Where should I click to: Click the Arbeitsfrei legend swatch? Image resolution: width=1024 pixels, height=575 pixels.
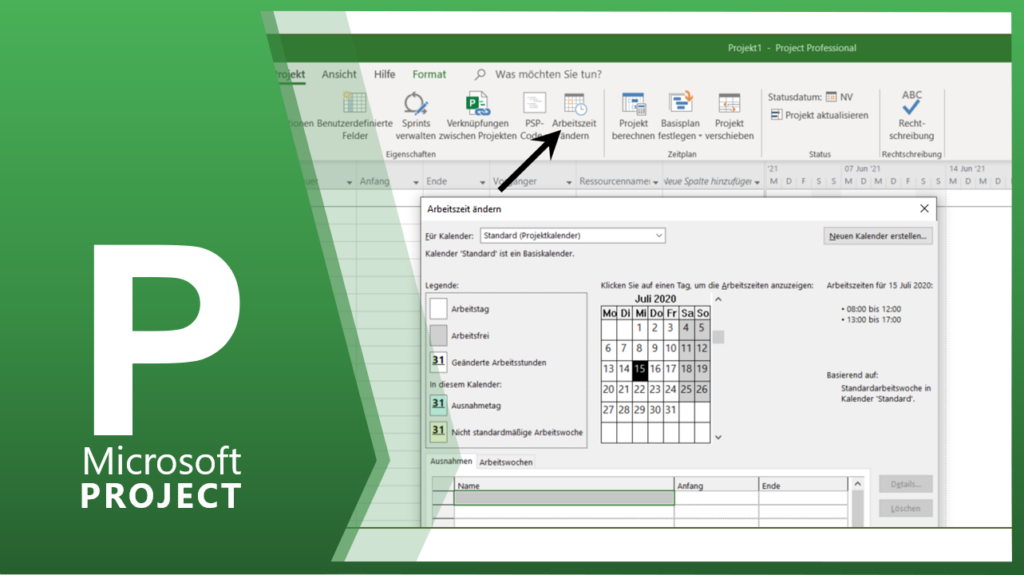439,335
